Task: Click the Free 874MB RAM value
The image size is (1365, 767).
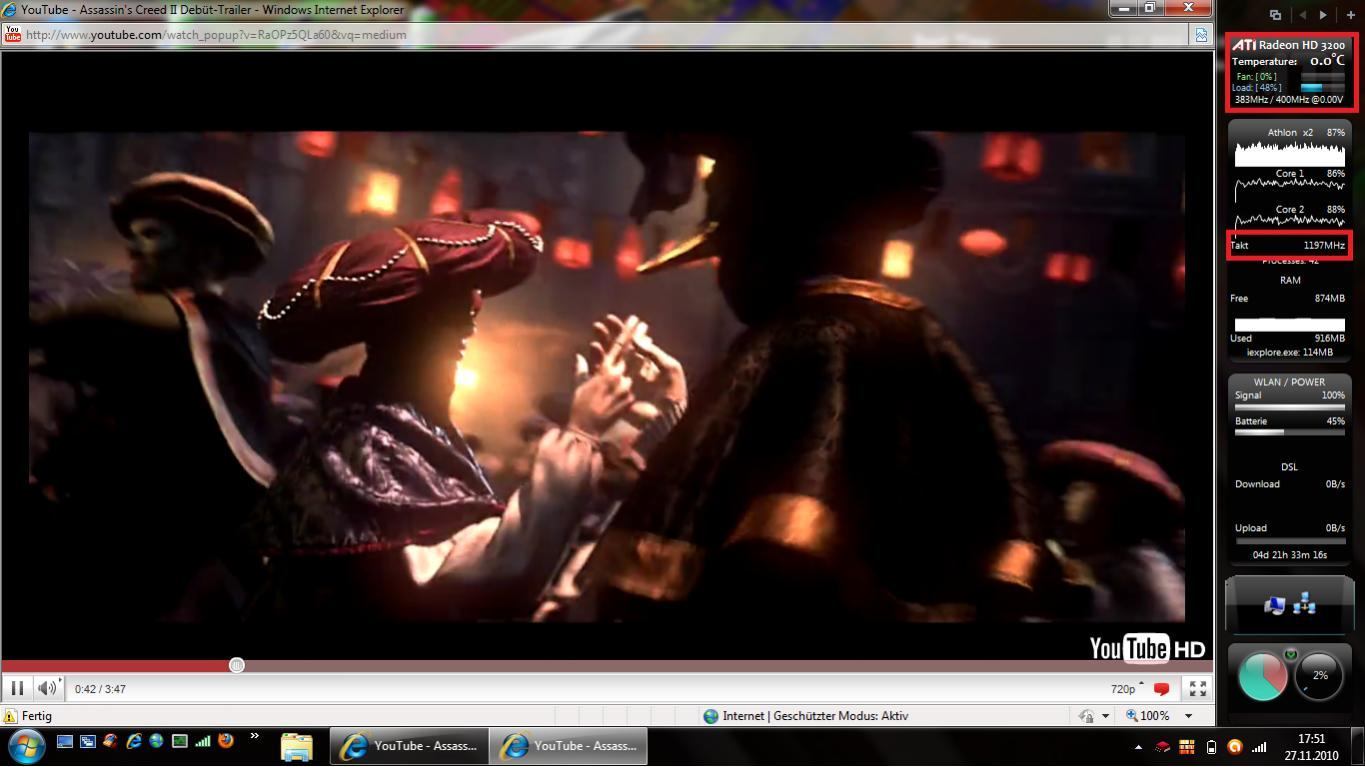Action: (1329, 298)
